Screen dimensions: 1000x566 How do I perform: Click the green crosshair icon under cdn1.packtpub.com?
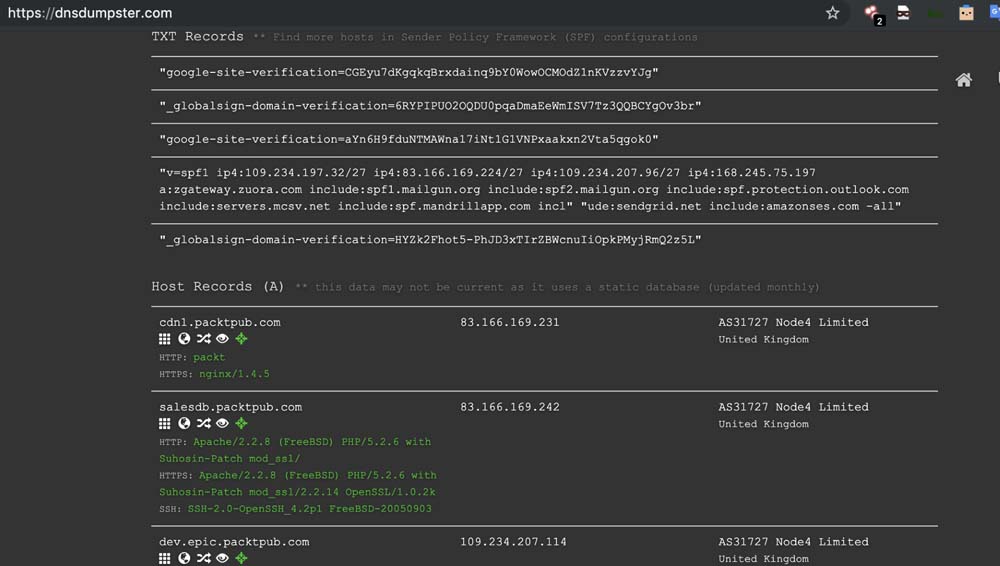click(241, 339)
